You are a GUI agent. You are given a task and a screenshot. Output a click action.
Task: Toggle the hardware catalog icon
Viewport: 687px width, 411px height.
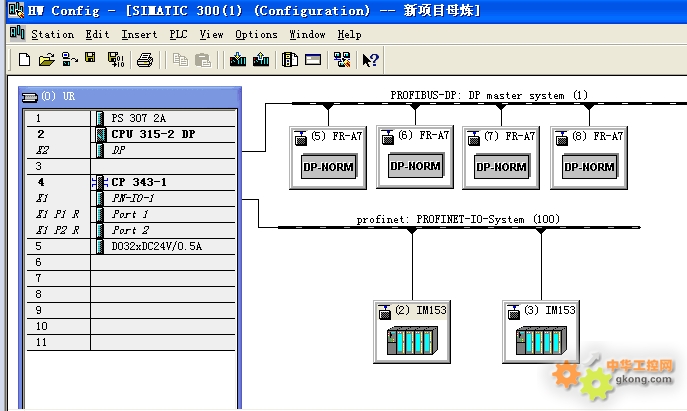[x=290, y=60]
